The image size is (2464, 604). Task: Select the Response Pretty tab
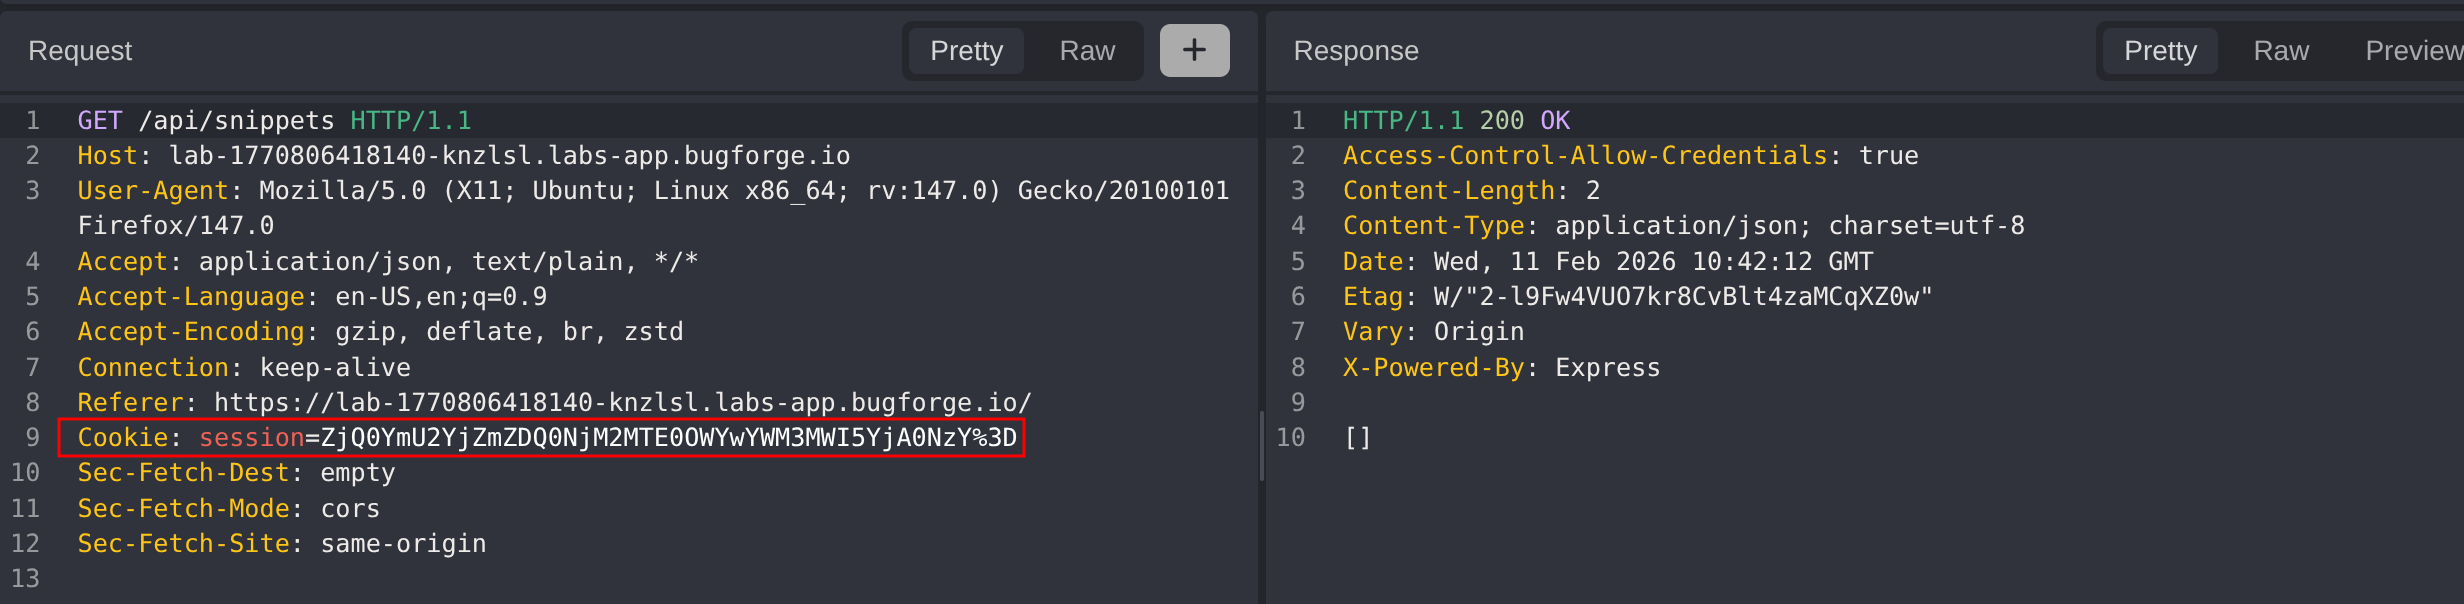click(x=2160, y=51)
